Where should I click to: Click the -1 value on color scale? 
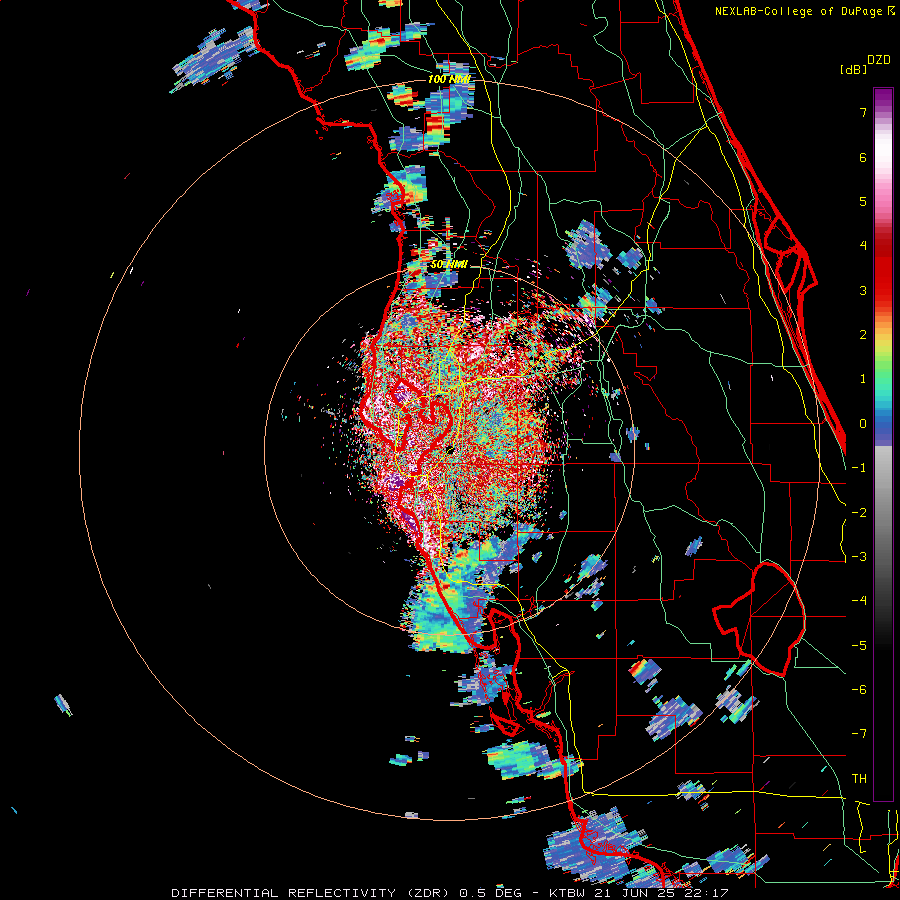click(859, 468)
